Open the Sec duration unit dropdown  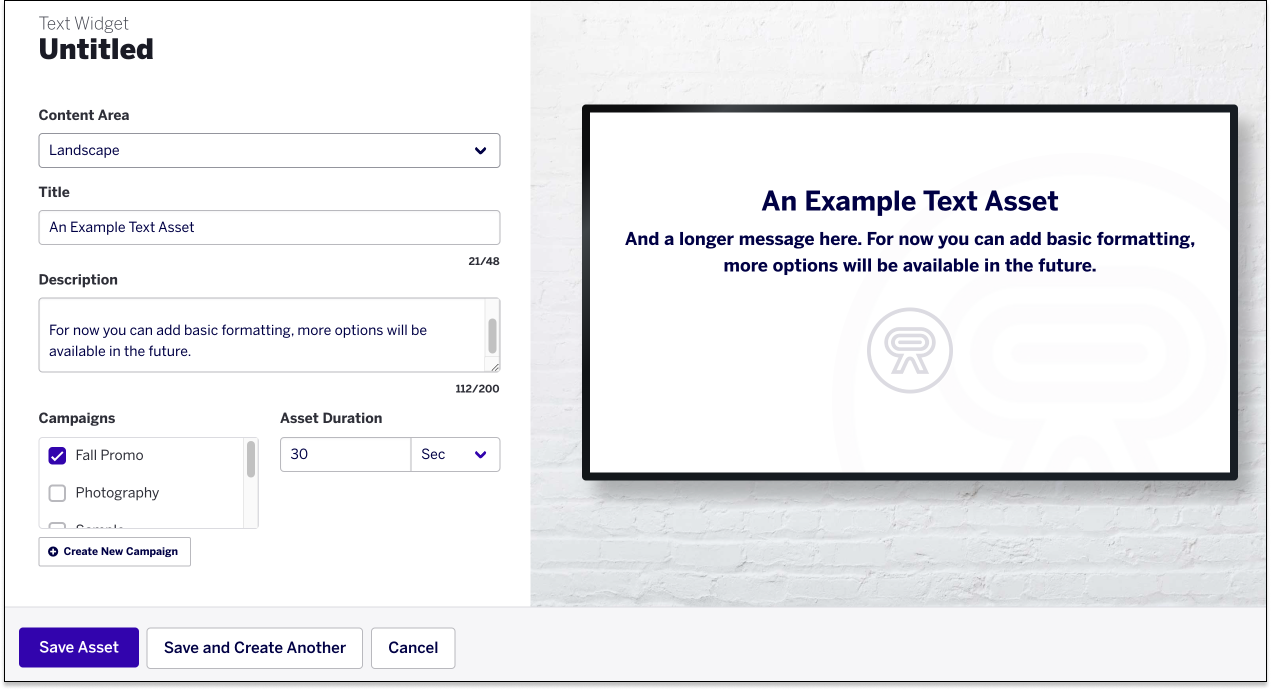click(x=455, y=454)
